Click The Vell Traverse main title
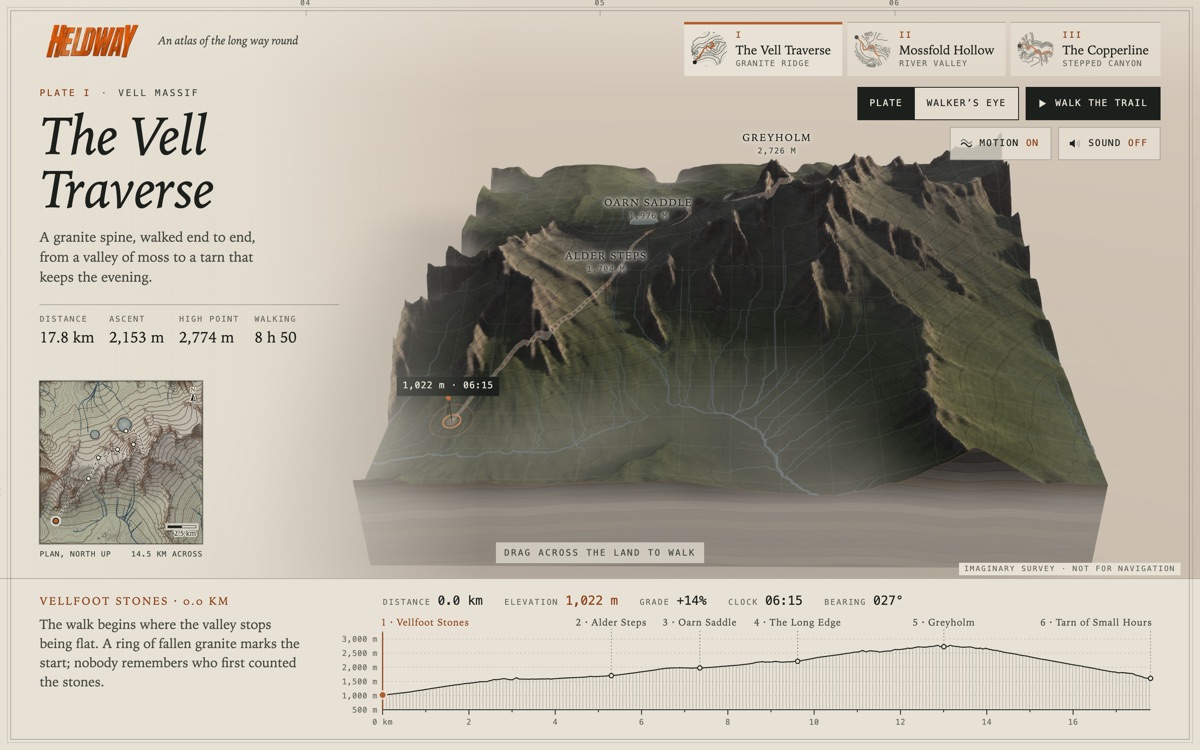1200x750 pixels. click(126, 162)
